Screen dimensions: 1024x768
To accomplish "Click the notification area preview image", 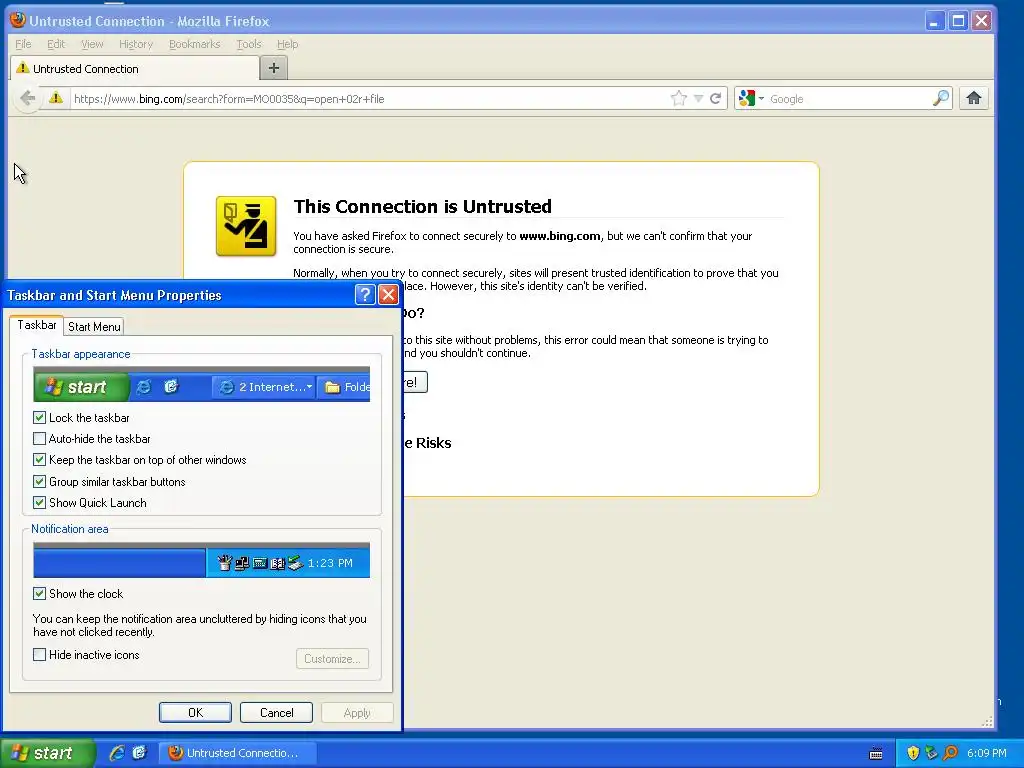I will coord(201,560).
